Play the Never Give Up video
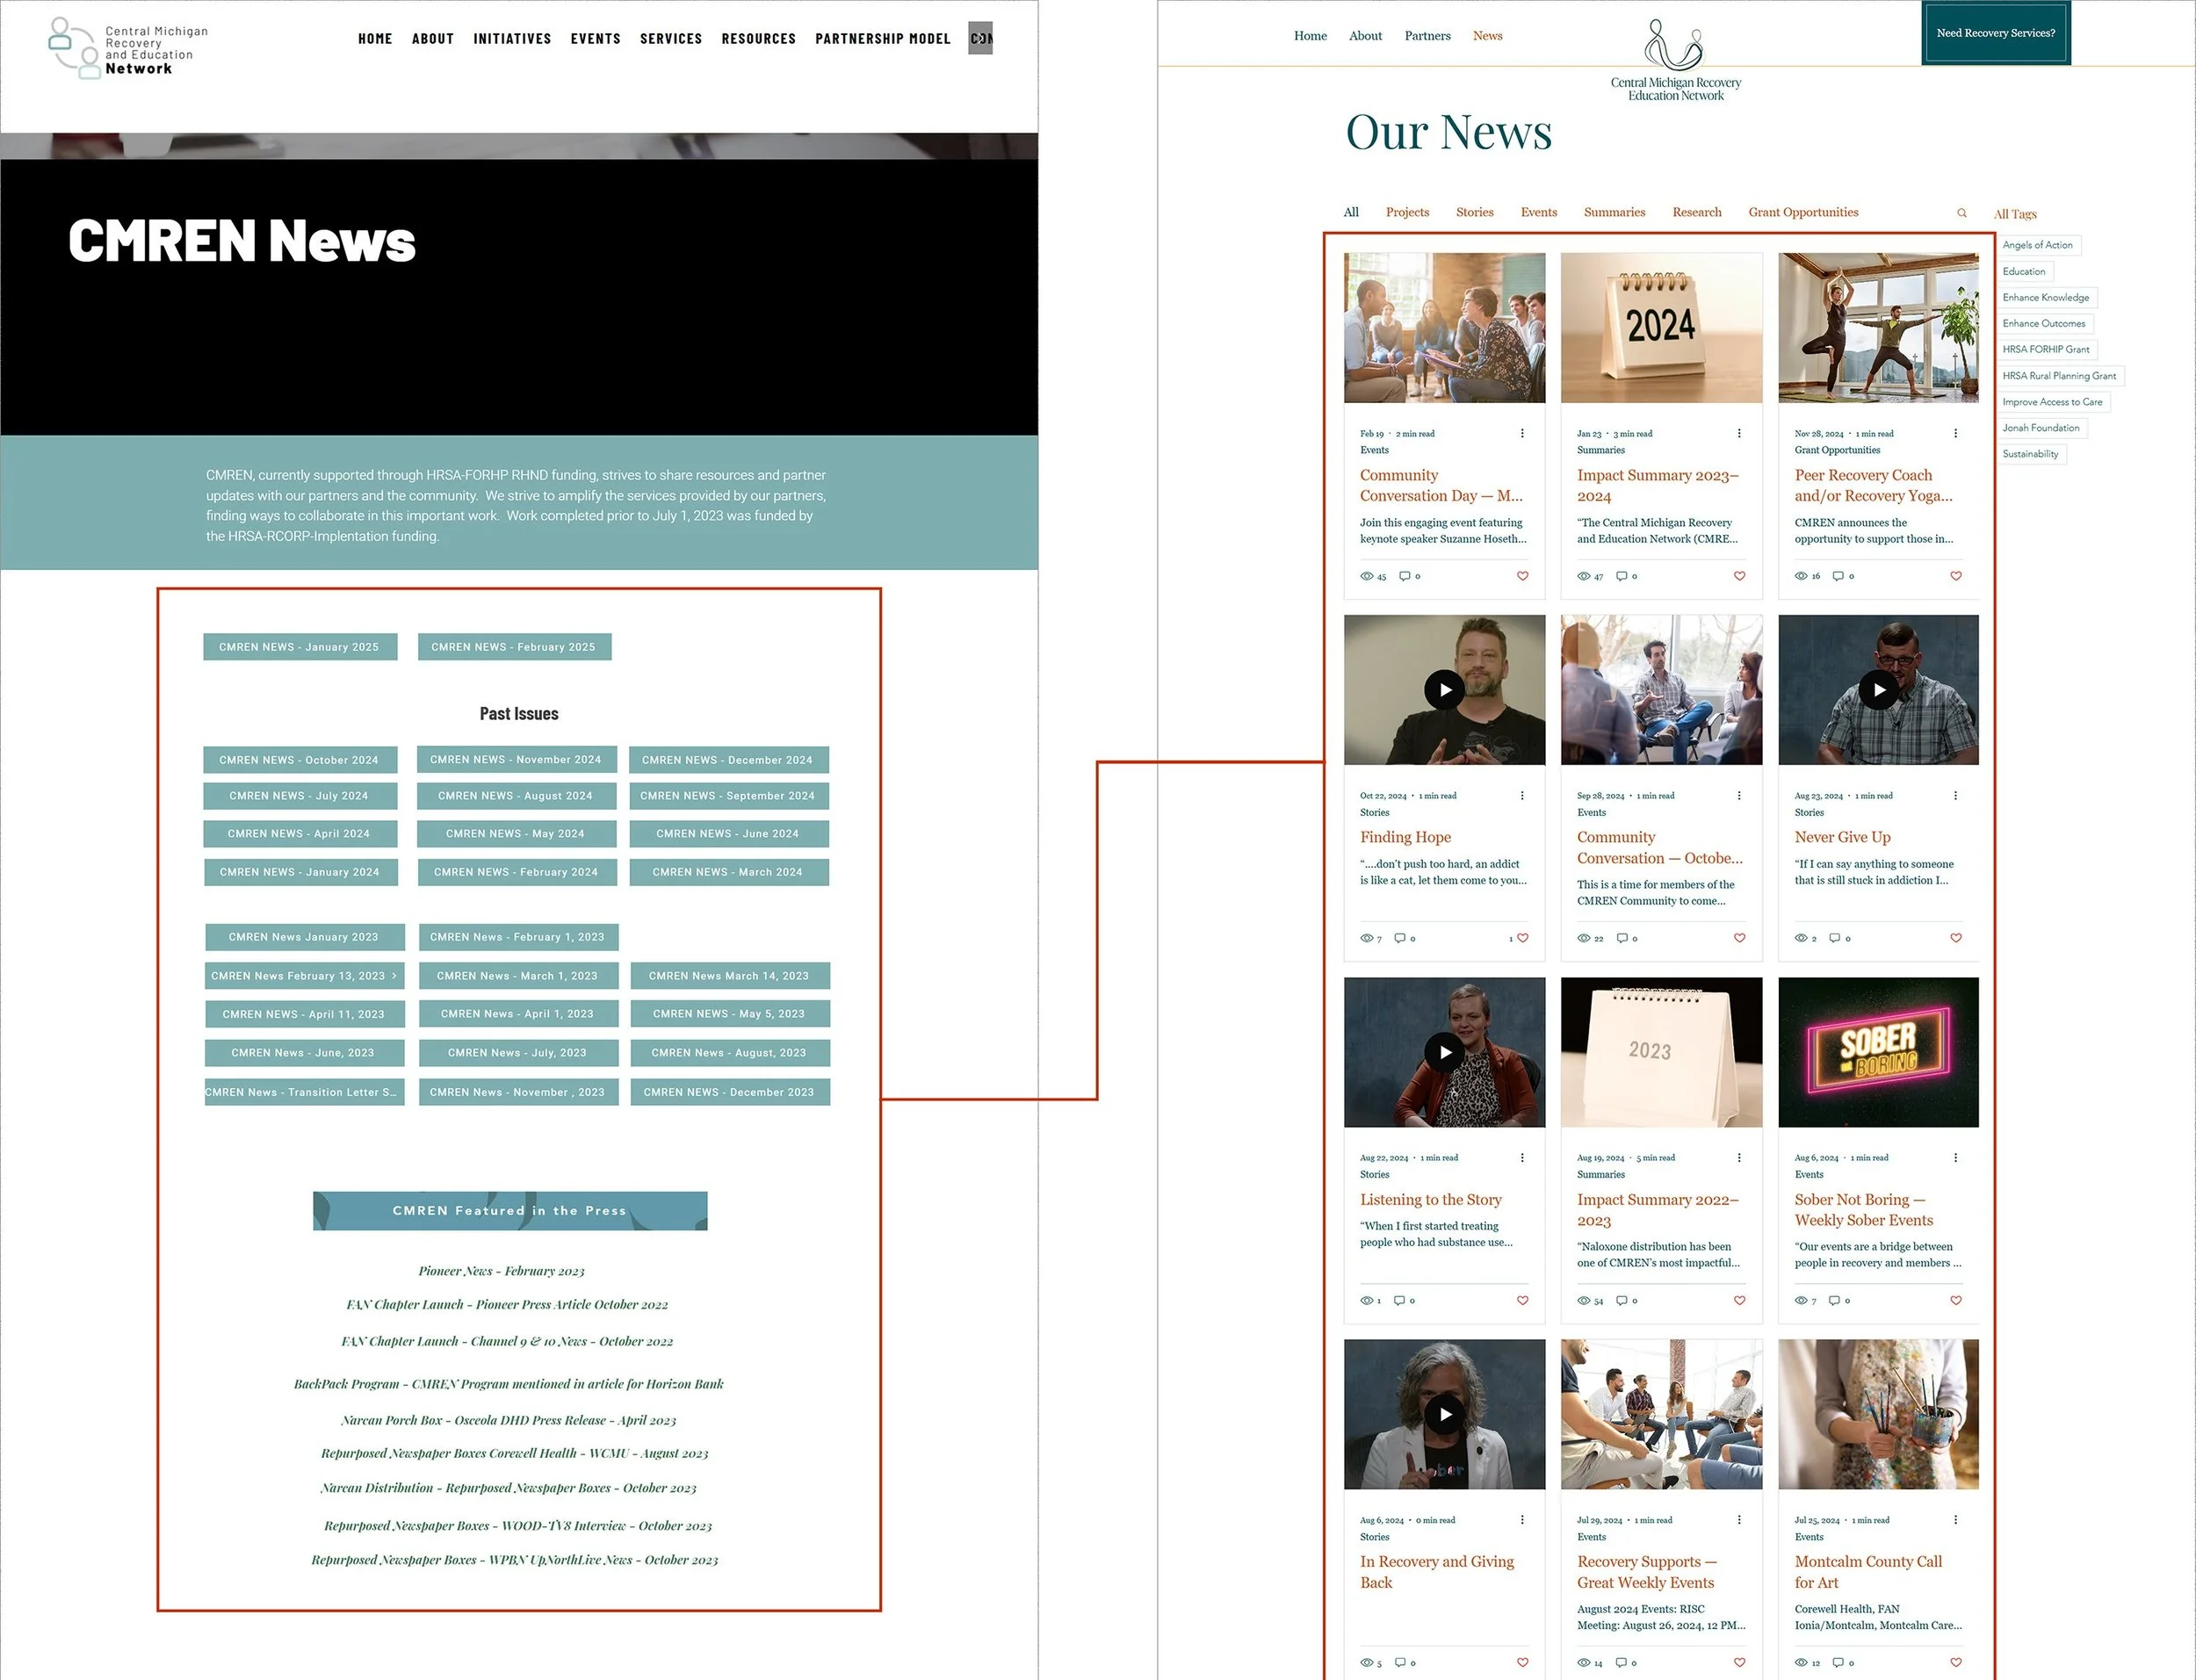 (1878, 690)
